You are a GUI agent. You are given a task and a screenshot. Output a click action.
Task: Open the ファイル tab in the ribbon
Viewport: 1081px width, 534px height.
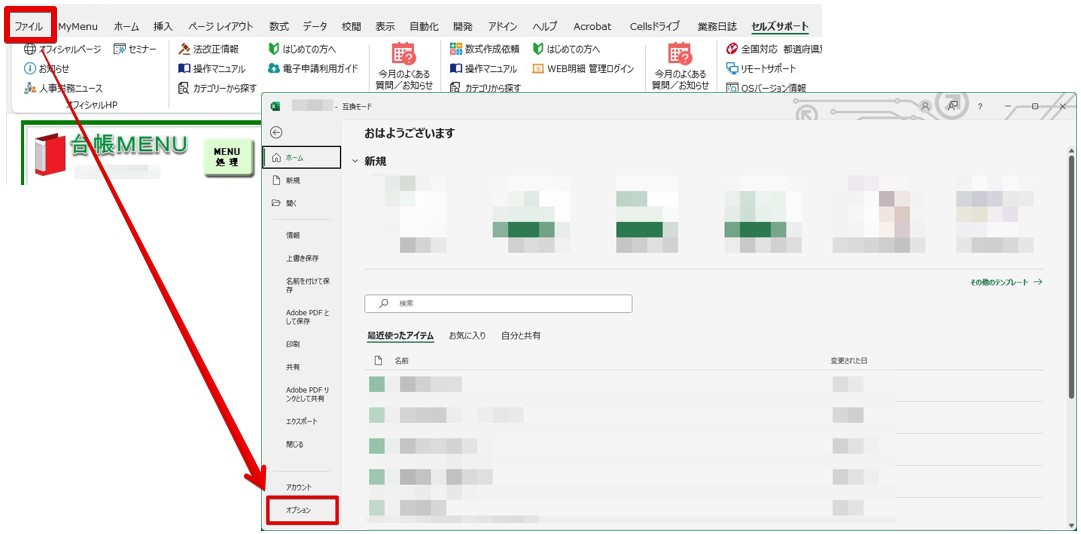(29, 27)
